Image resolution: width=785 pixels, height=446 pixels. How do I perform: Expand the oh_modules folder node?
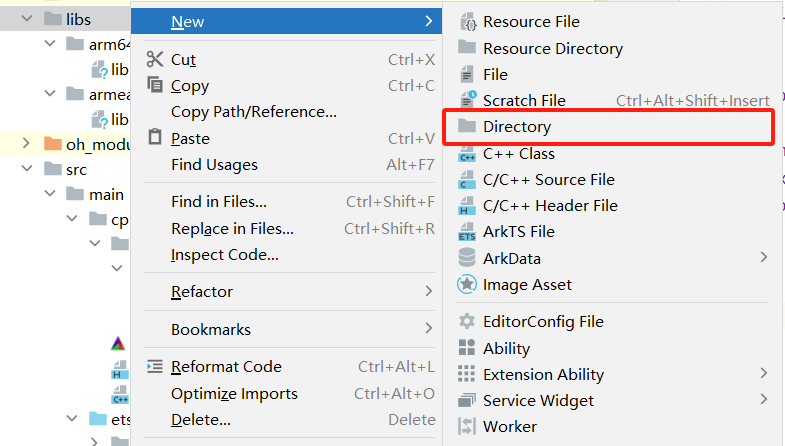(x=26, y=144)
